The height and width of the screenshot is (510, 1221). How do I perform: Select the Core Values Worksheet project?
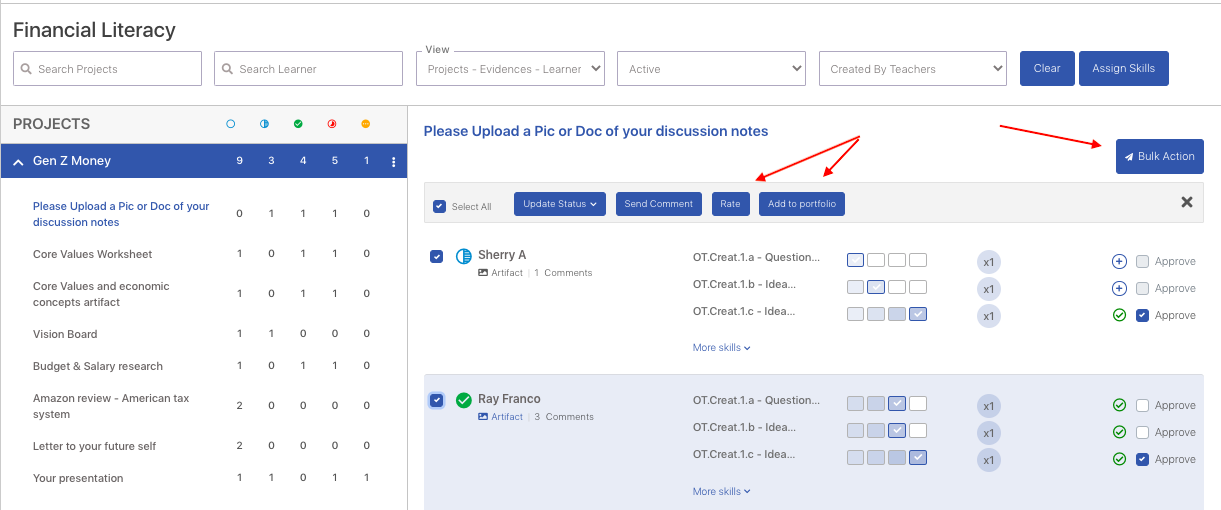coord(93,254)
